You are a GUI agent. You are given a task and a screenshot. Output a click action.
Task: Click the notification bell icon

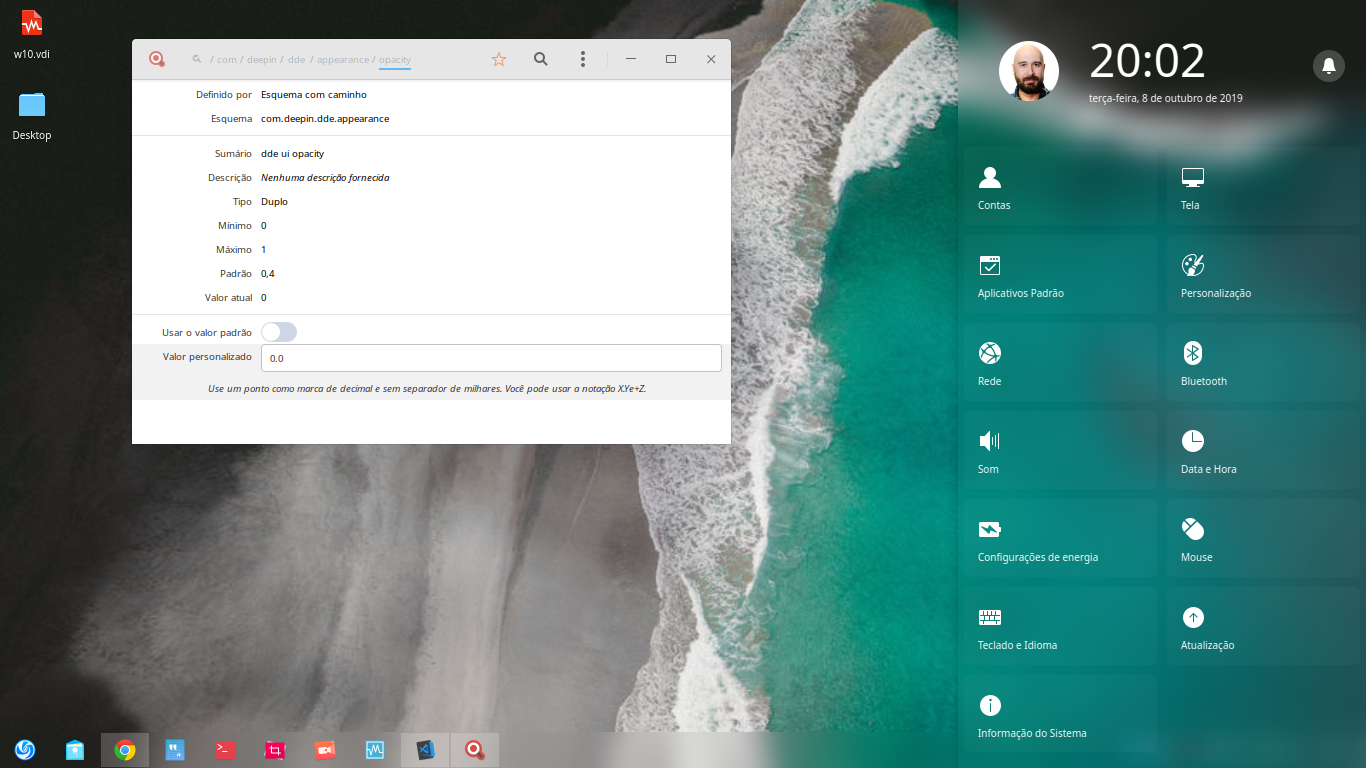point(1329,66)
